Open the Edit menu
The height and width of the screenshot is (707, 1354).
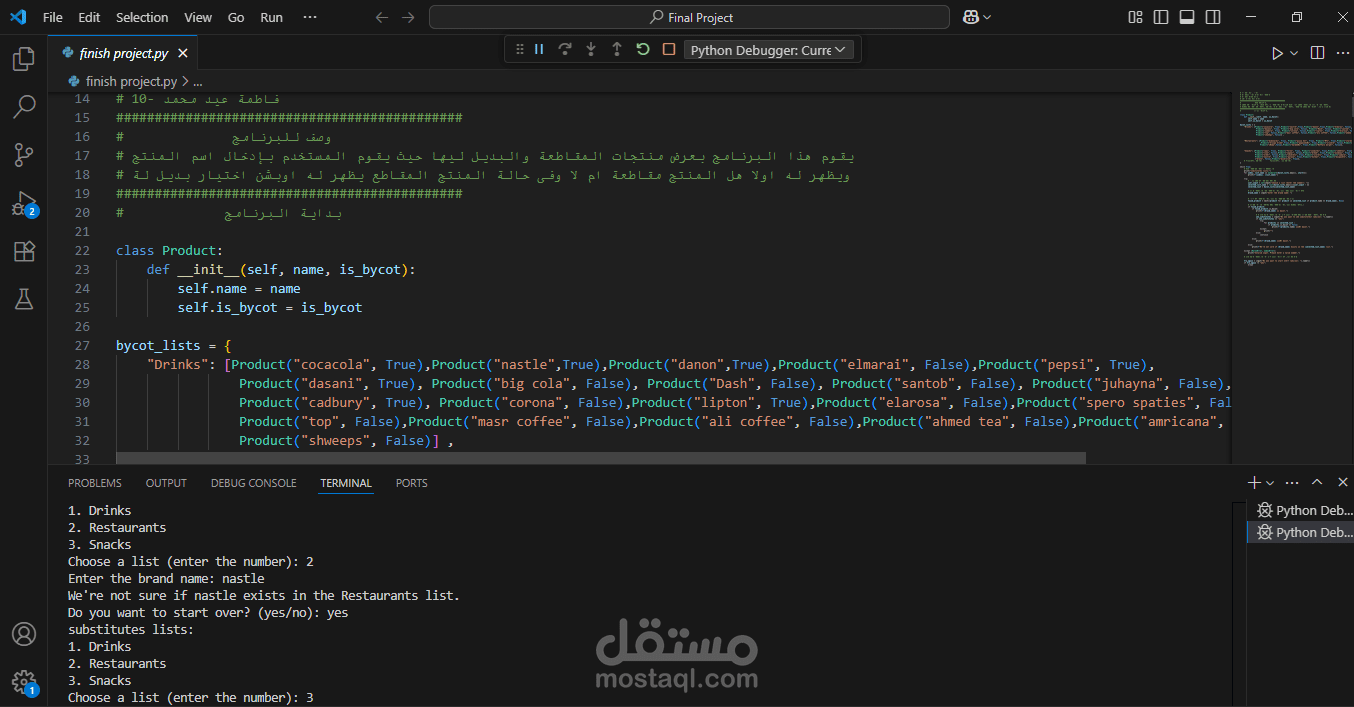(x=89, y=17)
